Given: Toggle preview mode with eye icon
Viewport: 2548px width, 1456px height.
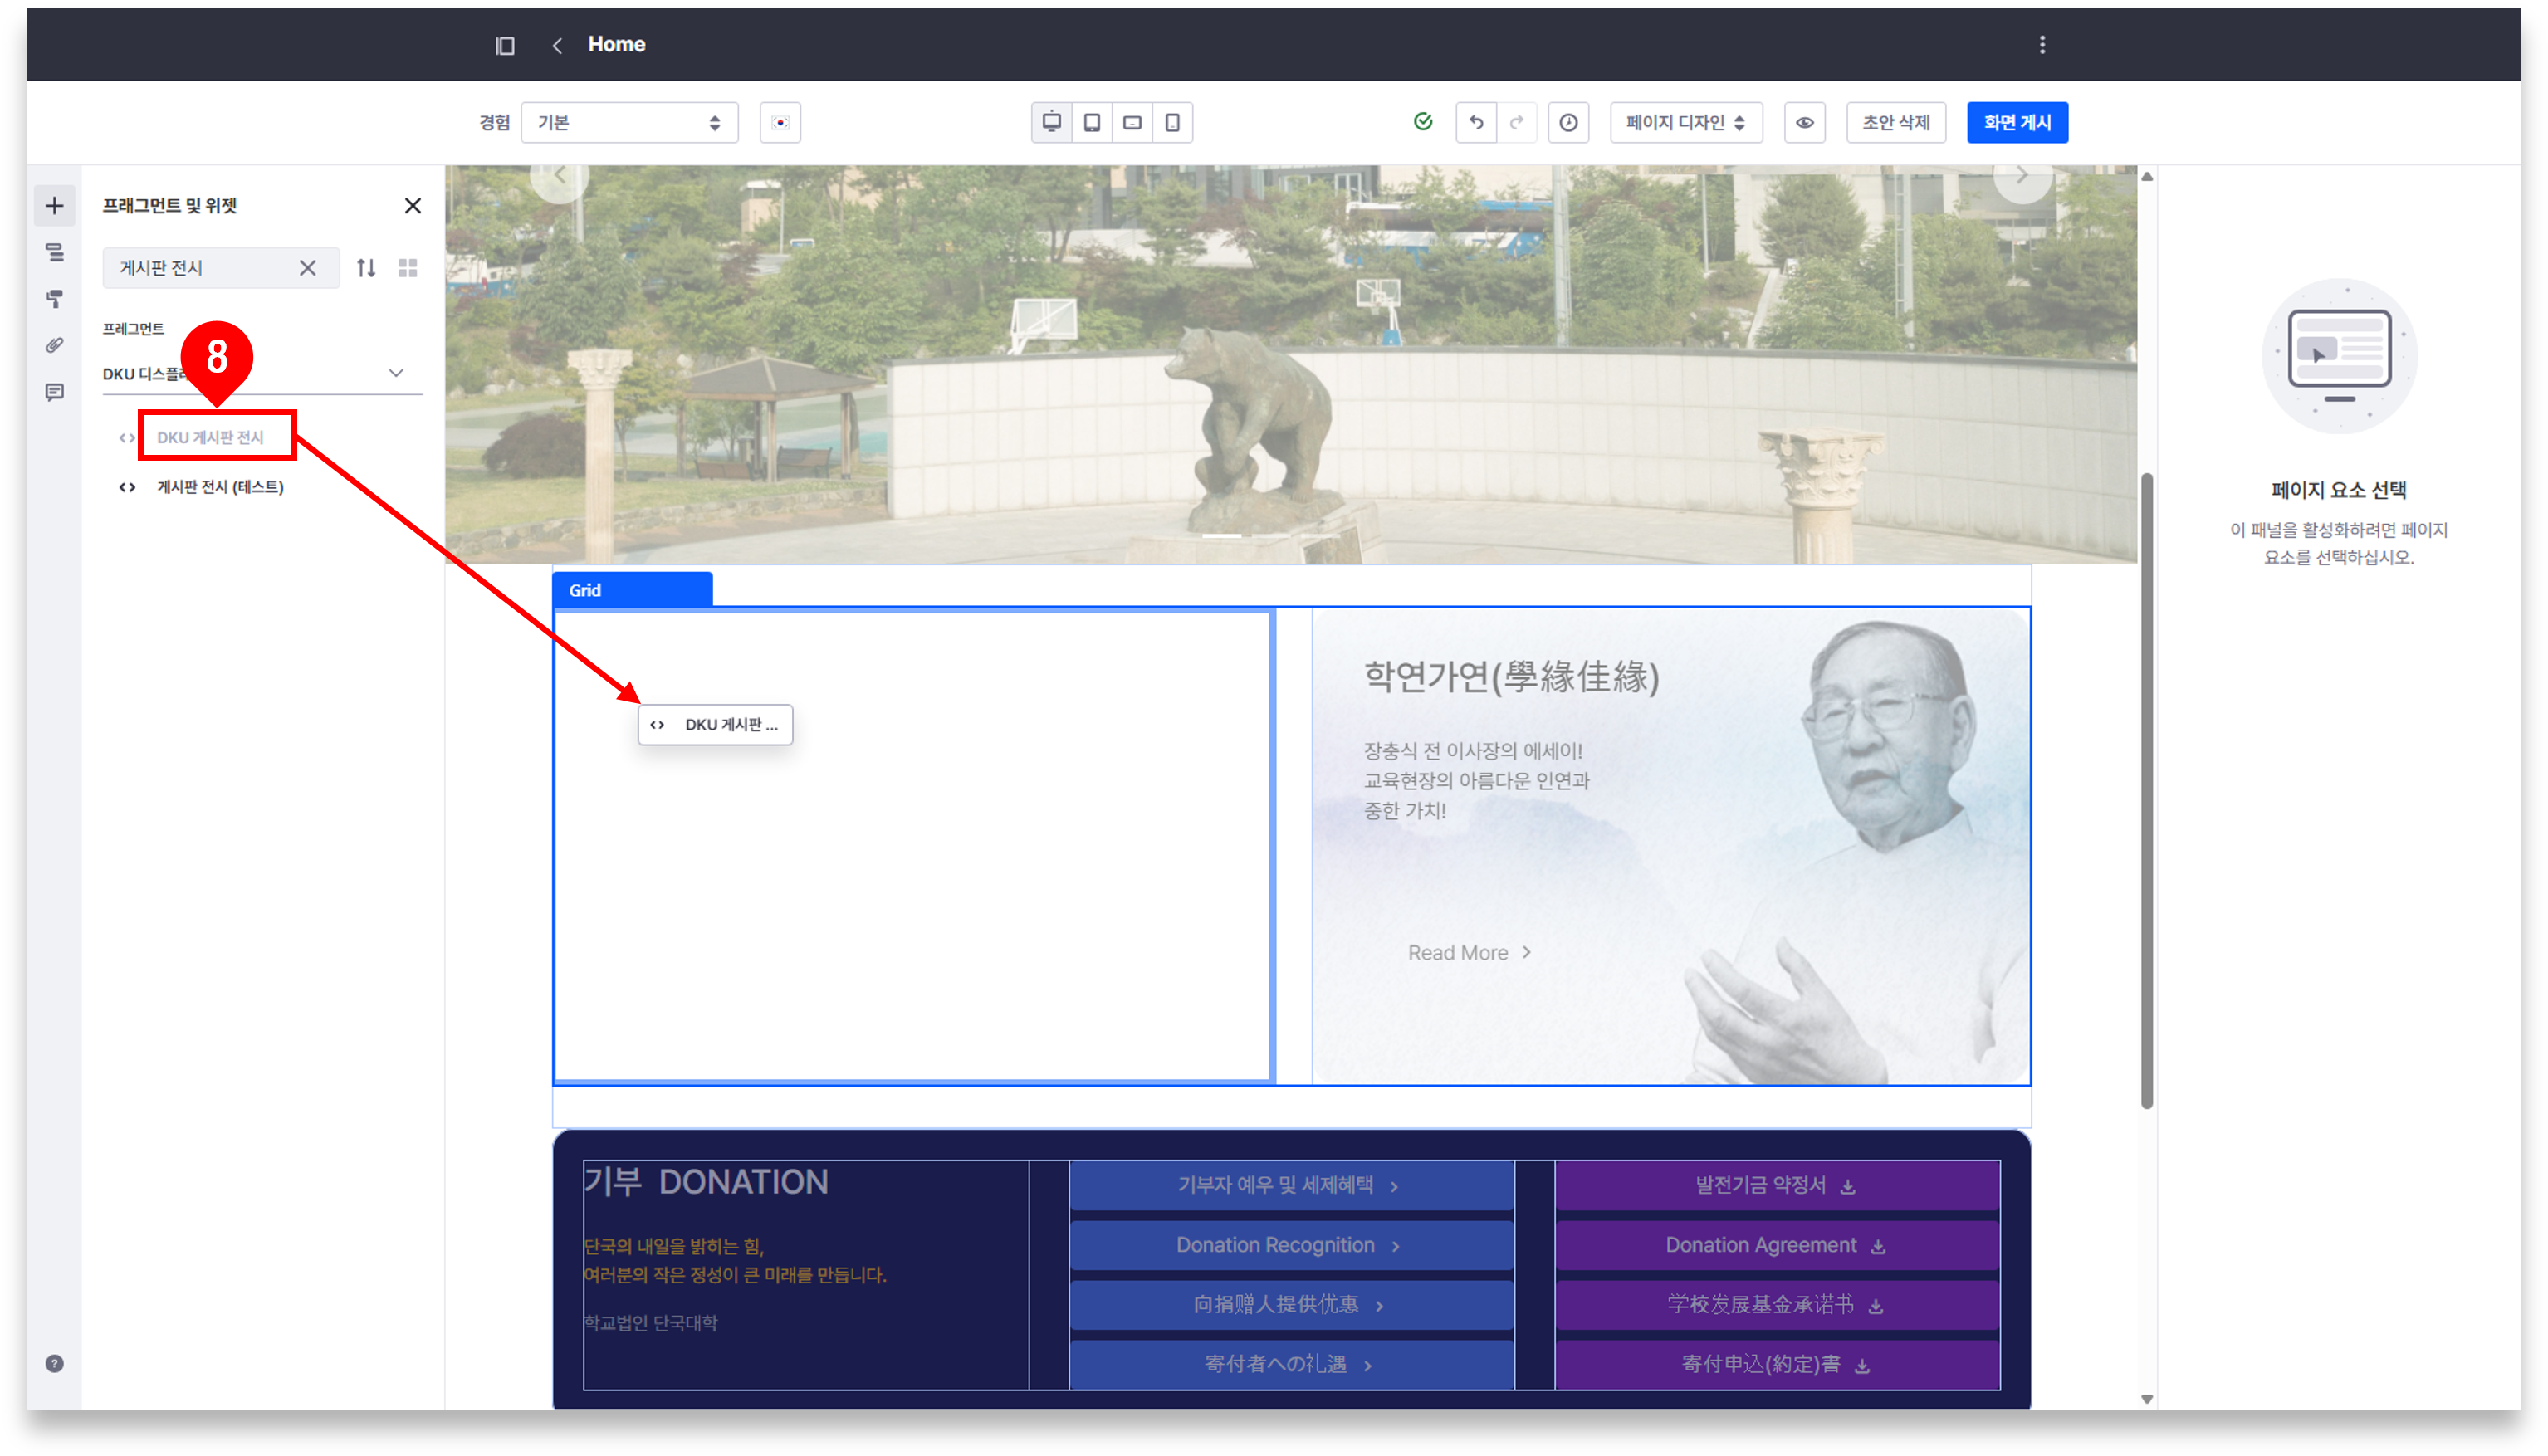Looking at the screenshot, I should coord(1804,122).
